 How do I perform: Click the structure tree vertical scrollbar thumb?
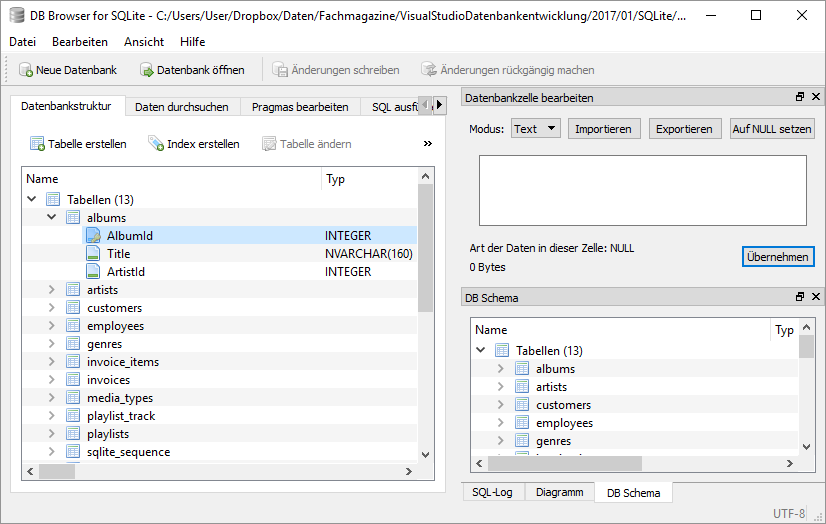(x=426, y=248)
